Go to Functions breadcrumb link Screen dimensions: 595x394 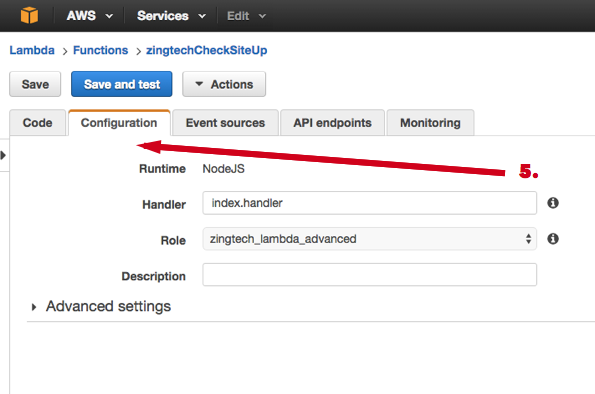101,50
